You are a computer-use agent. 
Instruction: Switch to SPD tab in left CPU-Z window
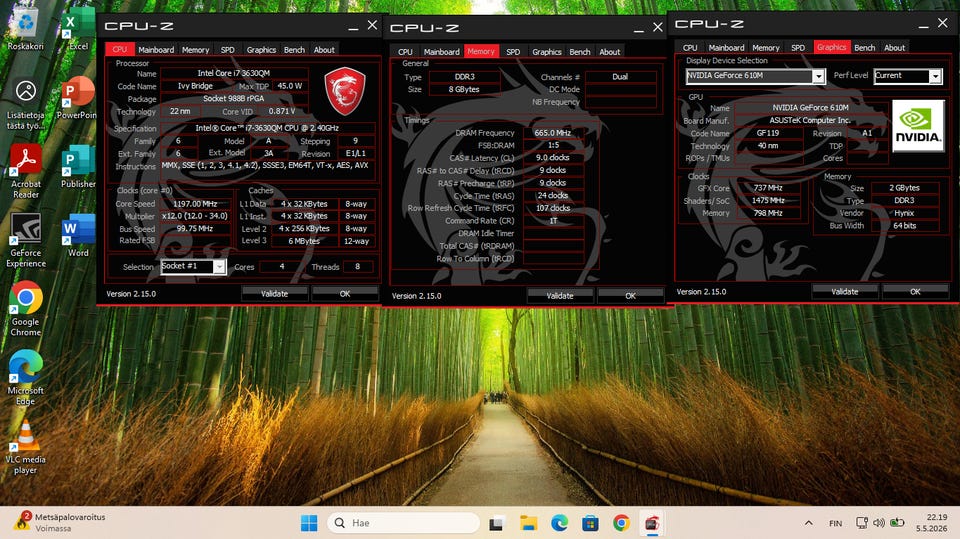coord(228,50)
